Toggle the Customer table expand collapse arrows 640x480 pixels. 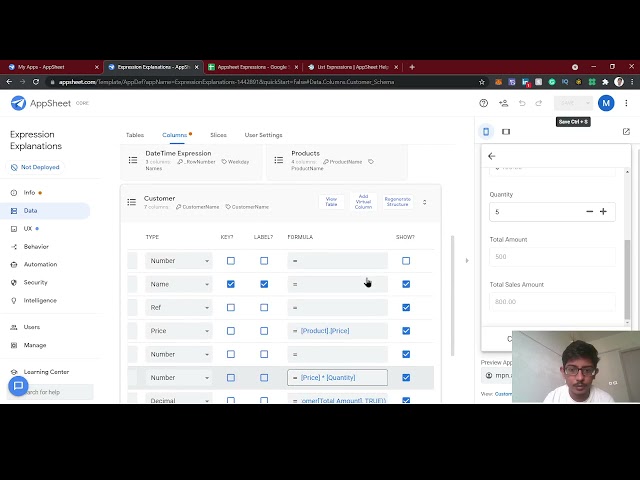424,202
